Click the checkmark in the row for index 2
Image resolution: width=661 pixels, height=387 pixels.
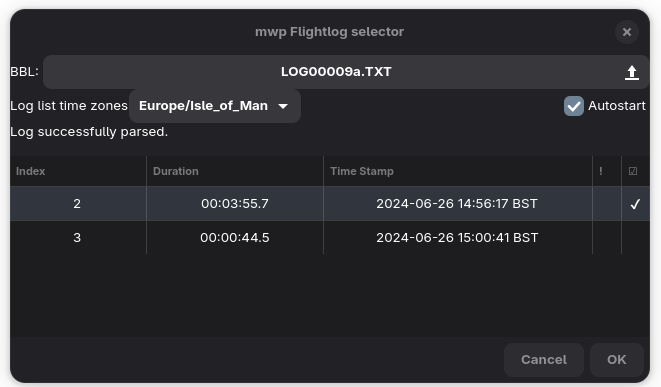click(635, 204)
